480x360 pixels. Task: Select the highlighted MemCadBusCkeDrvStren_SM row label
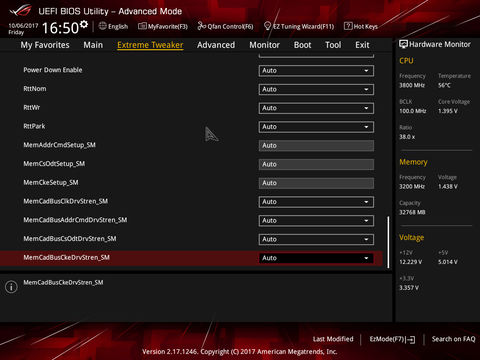click(66, 257)
